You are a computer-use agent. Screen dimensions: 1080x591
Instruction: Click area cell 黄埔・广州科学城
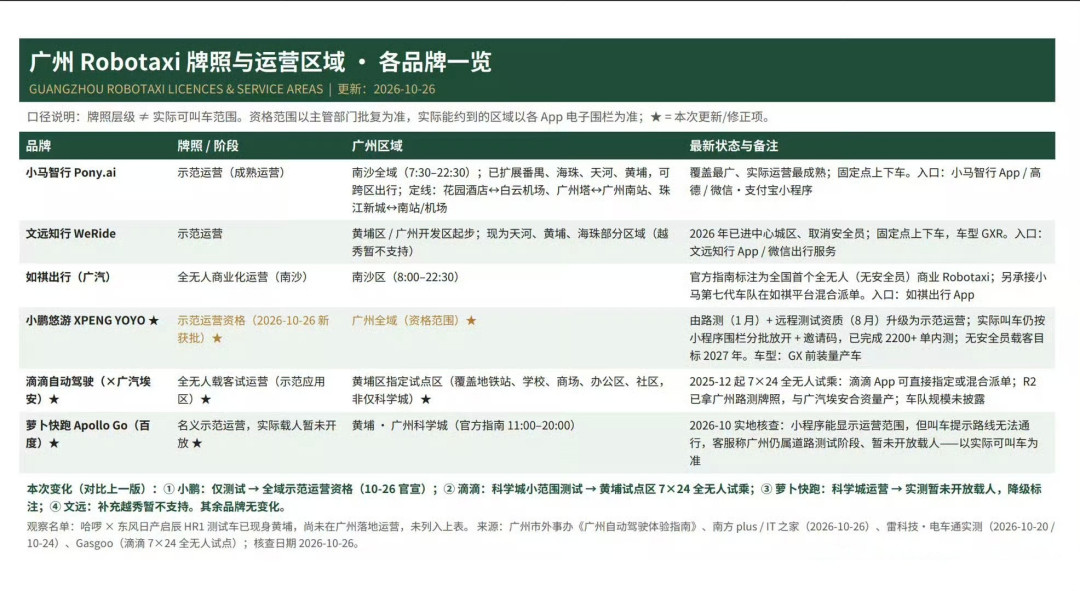point(463,426)
